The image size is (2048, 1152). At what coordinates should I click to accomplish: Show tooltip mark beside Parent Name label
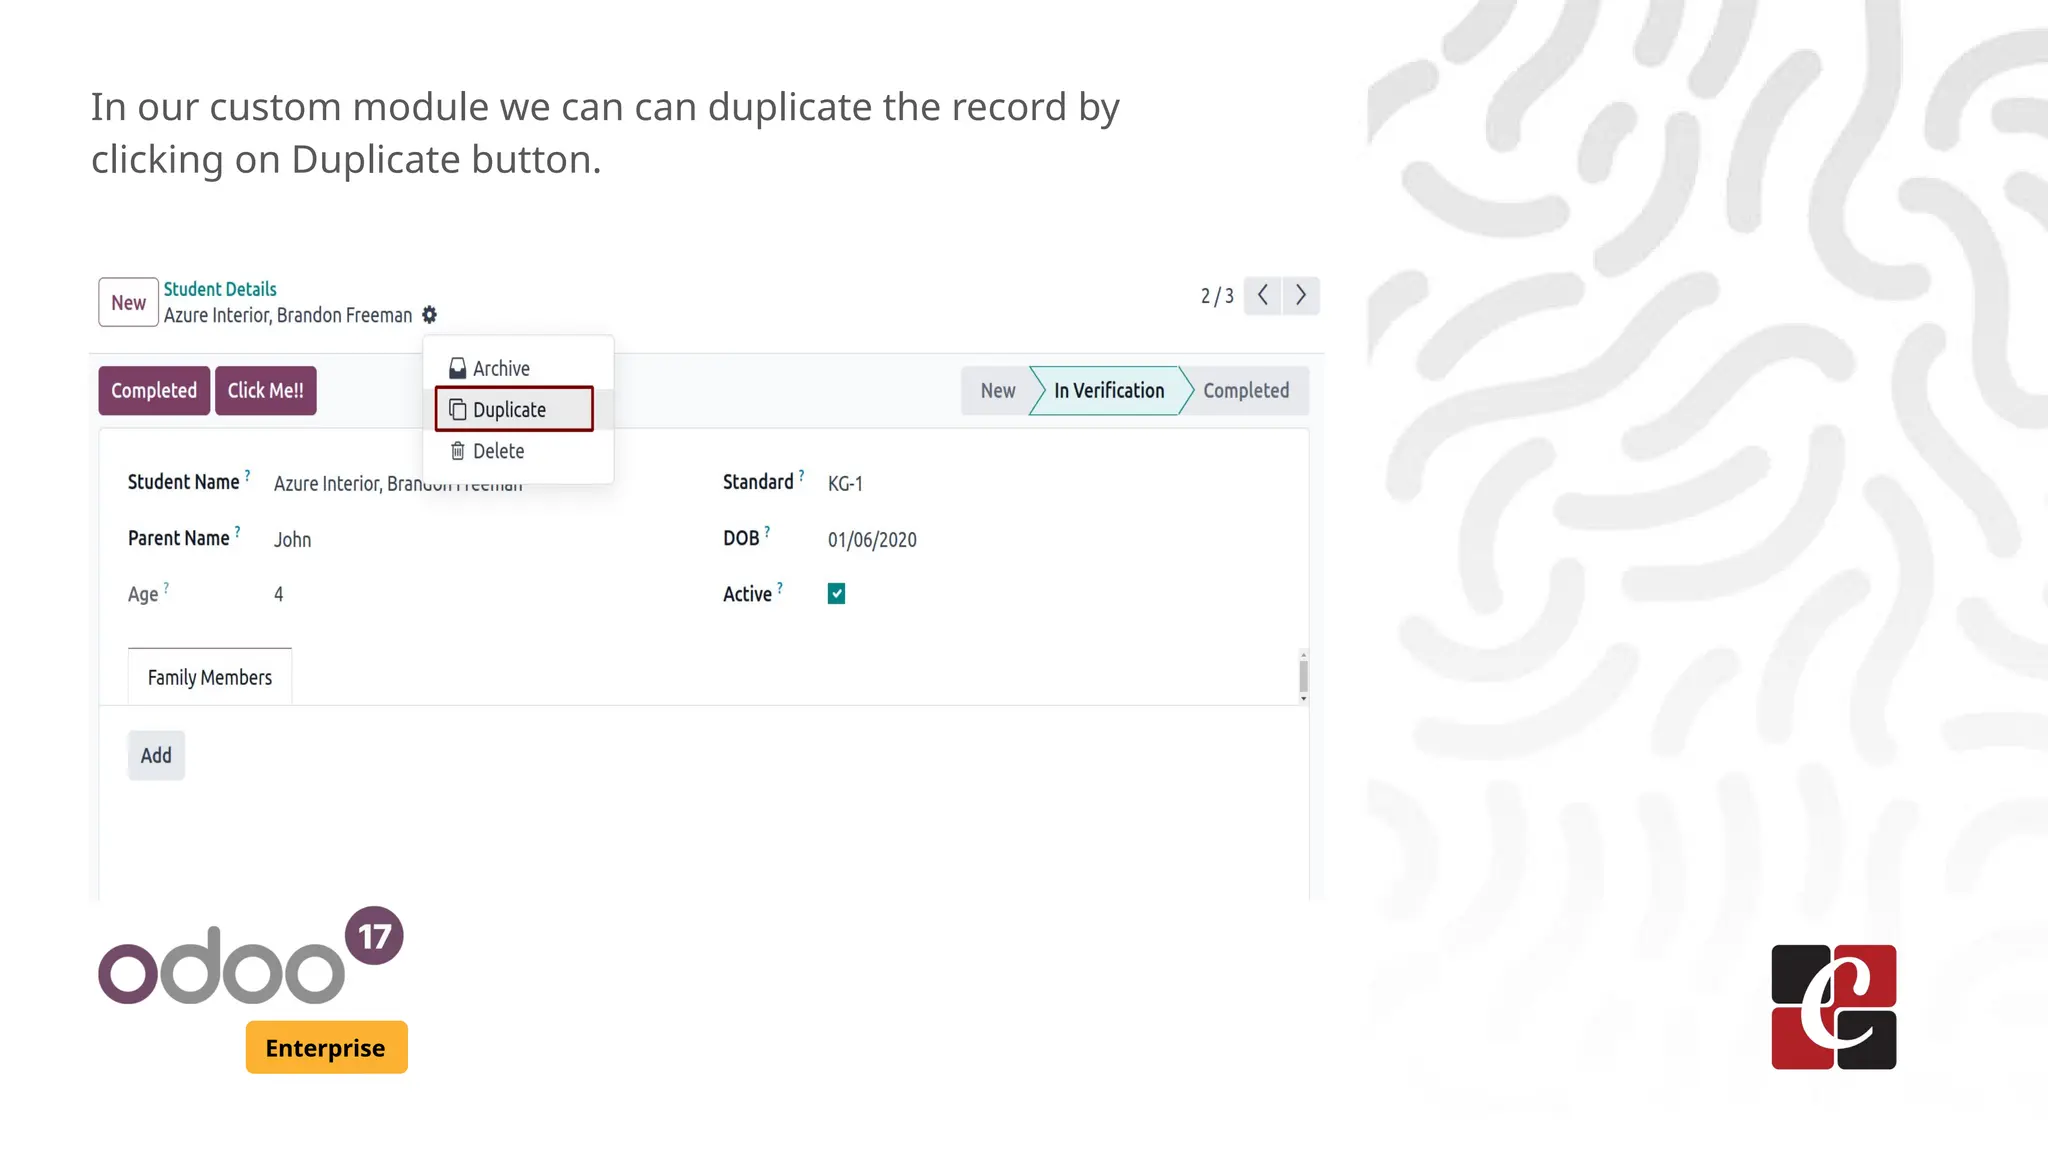tap(238, 531)
